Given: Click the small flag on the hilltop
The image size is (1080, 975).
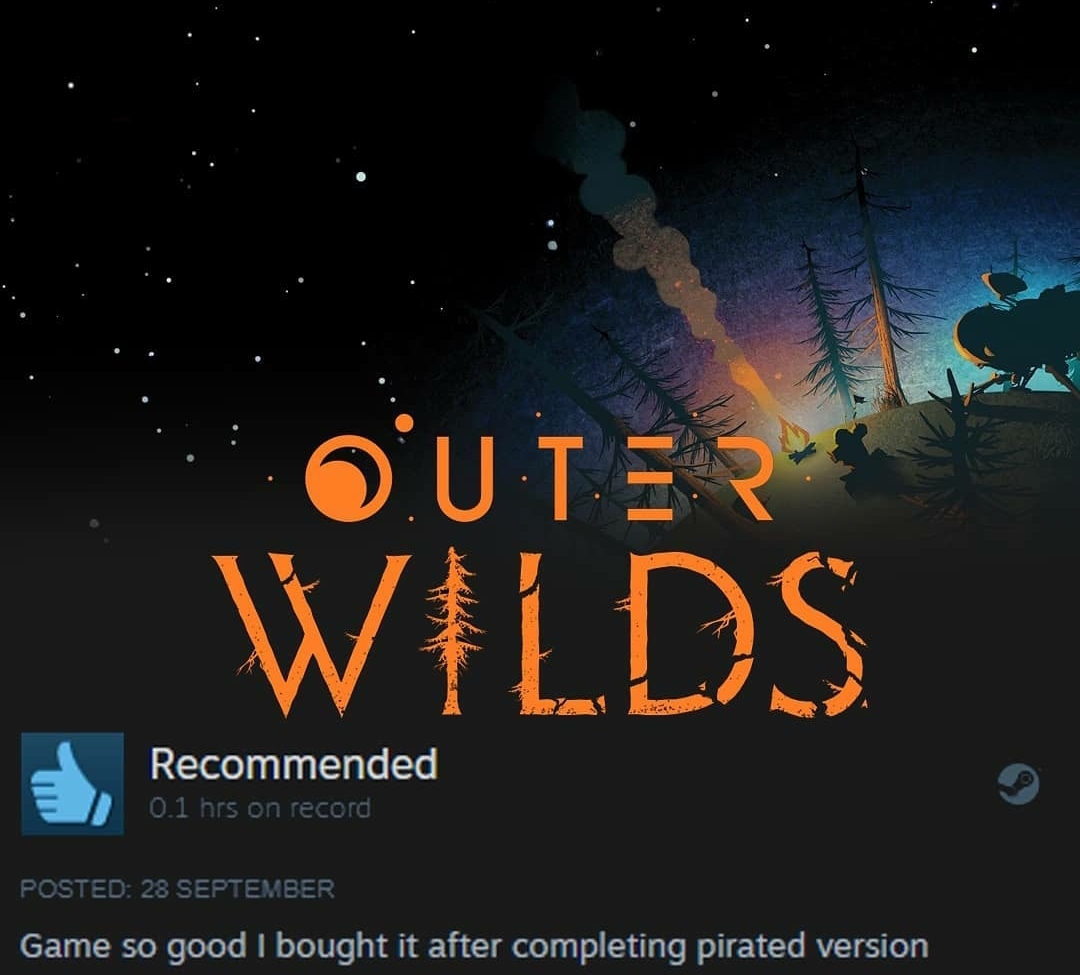Looking at the screenshot, I should 859,399.
